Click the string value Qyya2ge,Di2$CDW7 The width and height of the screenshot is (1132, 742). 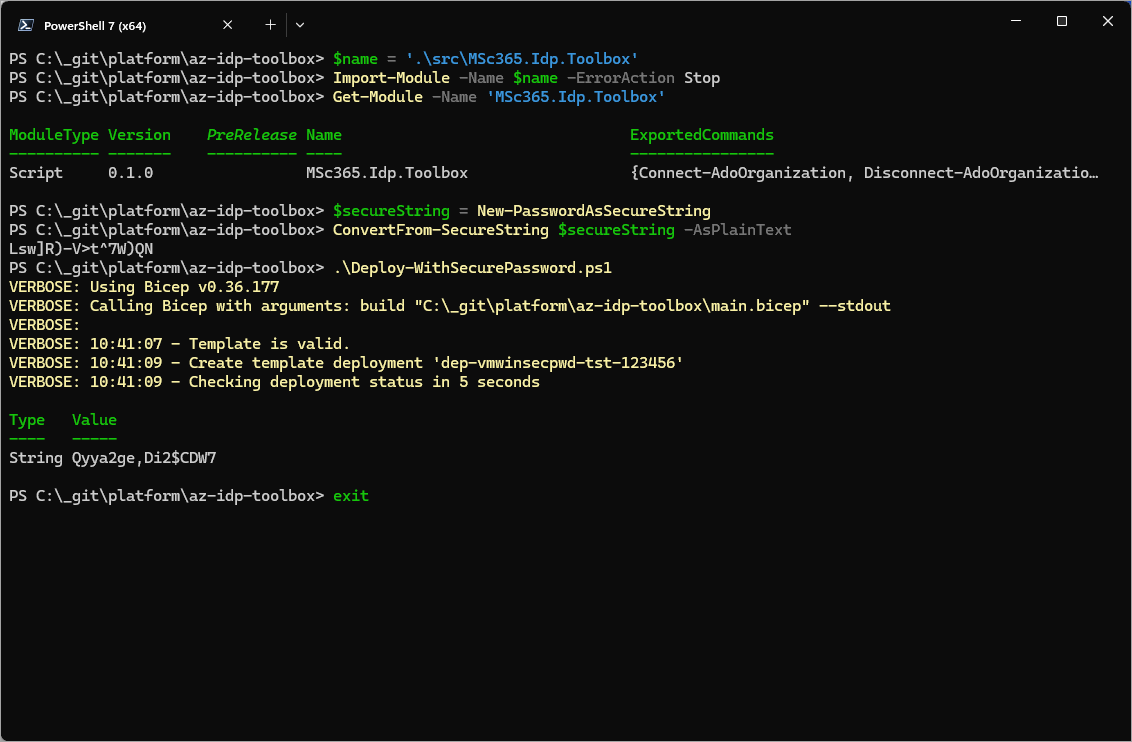(144, 458)
